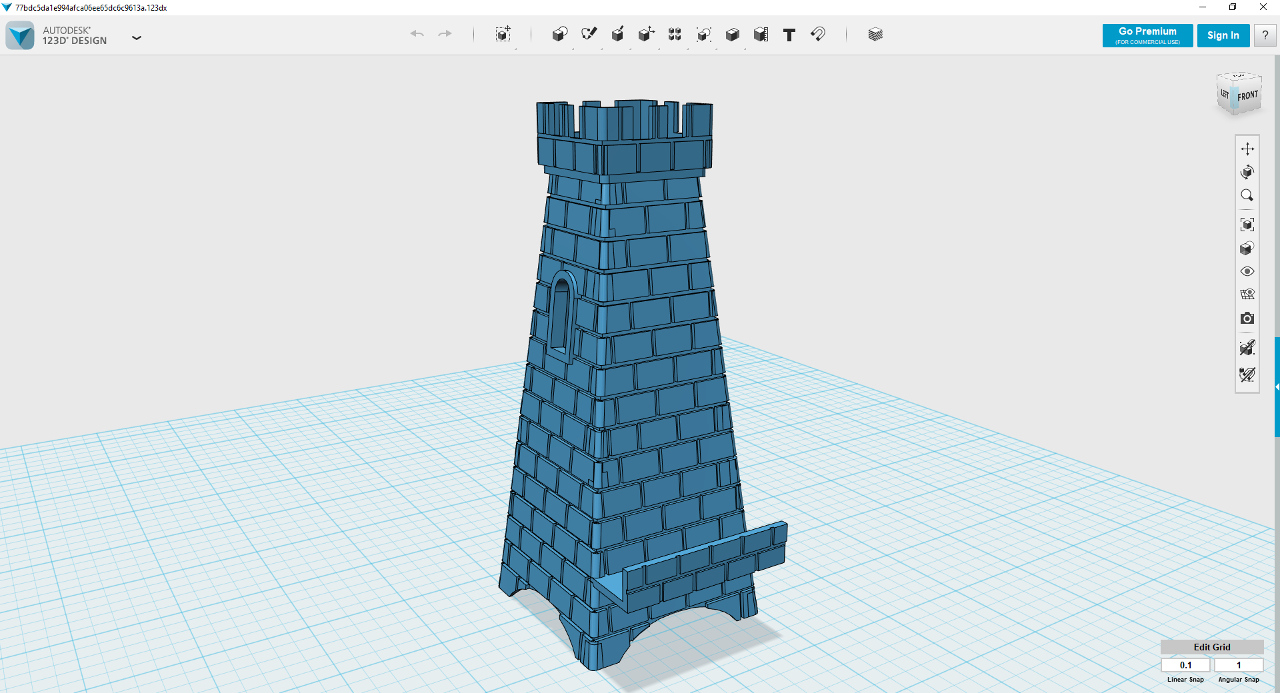The image size is (1280, 693).
Task: Click the Redo arrow
Action: [x=445, y=34]
